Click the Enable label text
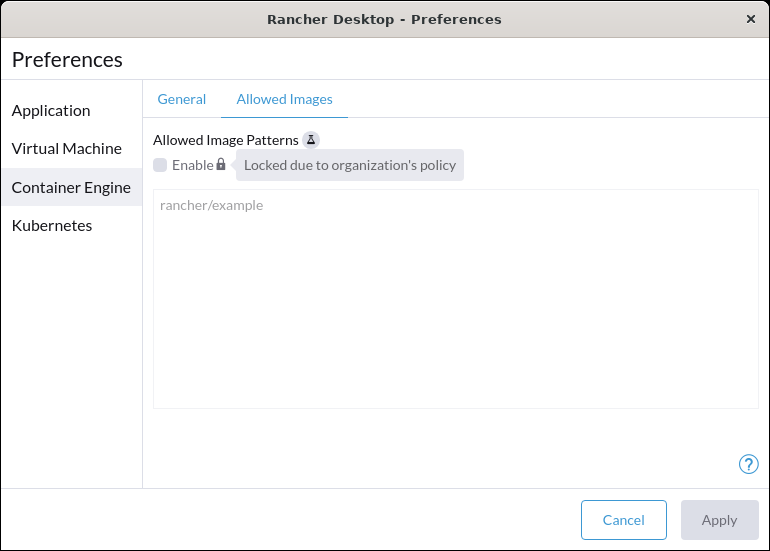Viewport: 770px width, 551px height. (192, 165)
